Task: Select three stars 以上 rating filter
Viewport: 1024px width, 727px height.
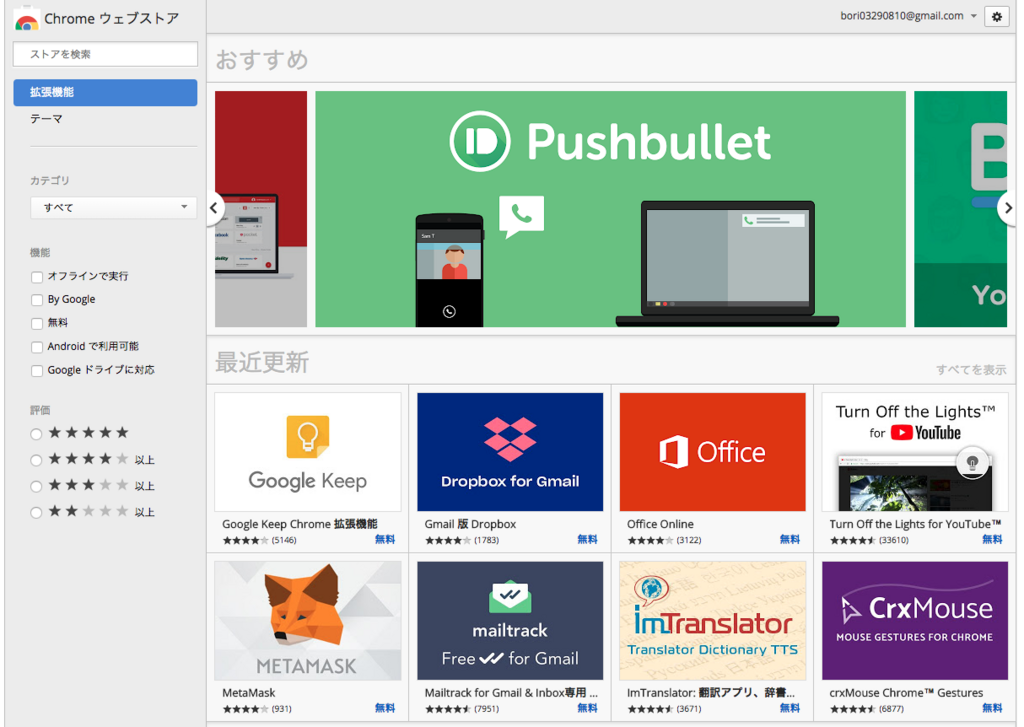Action: point(37,486)
